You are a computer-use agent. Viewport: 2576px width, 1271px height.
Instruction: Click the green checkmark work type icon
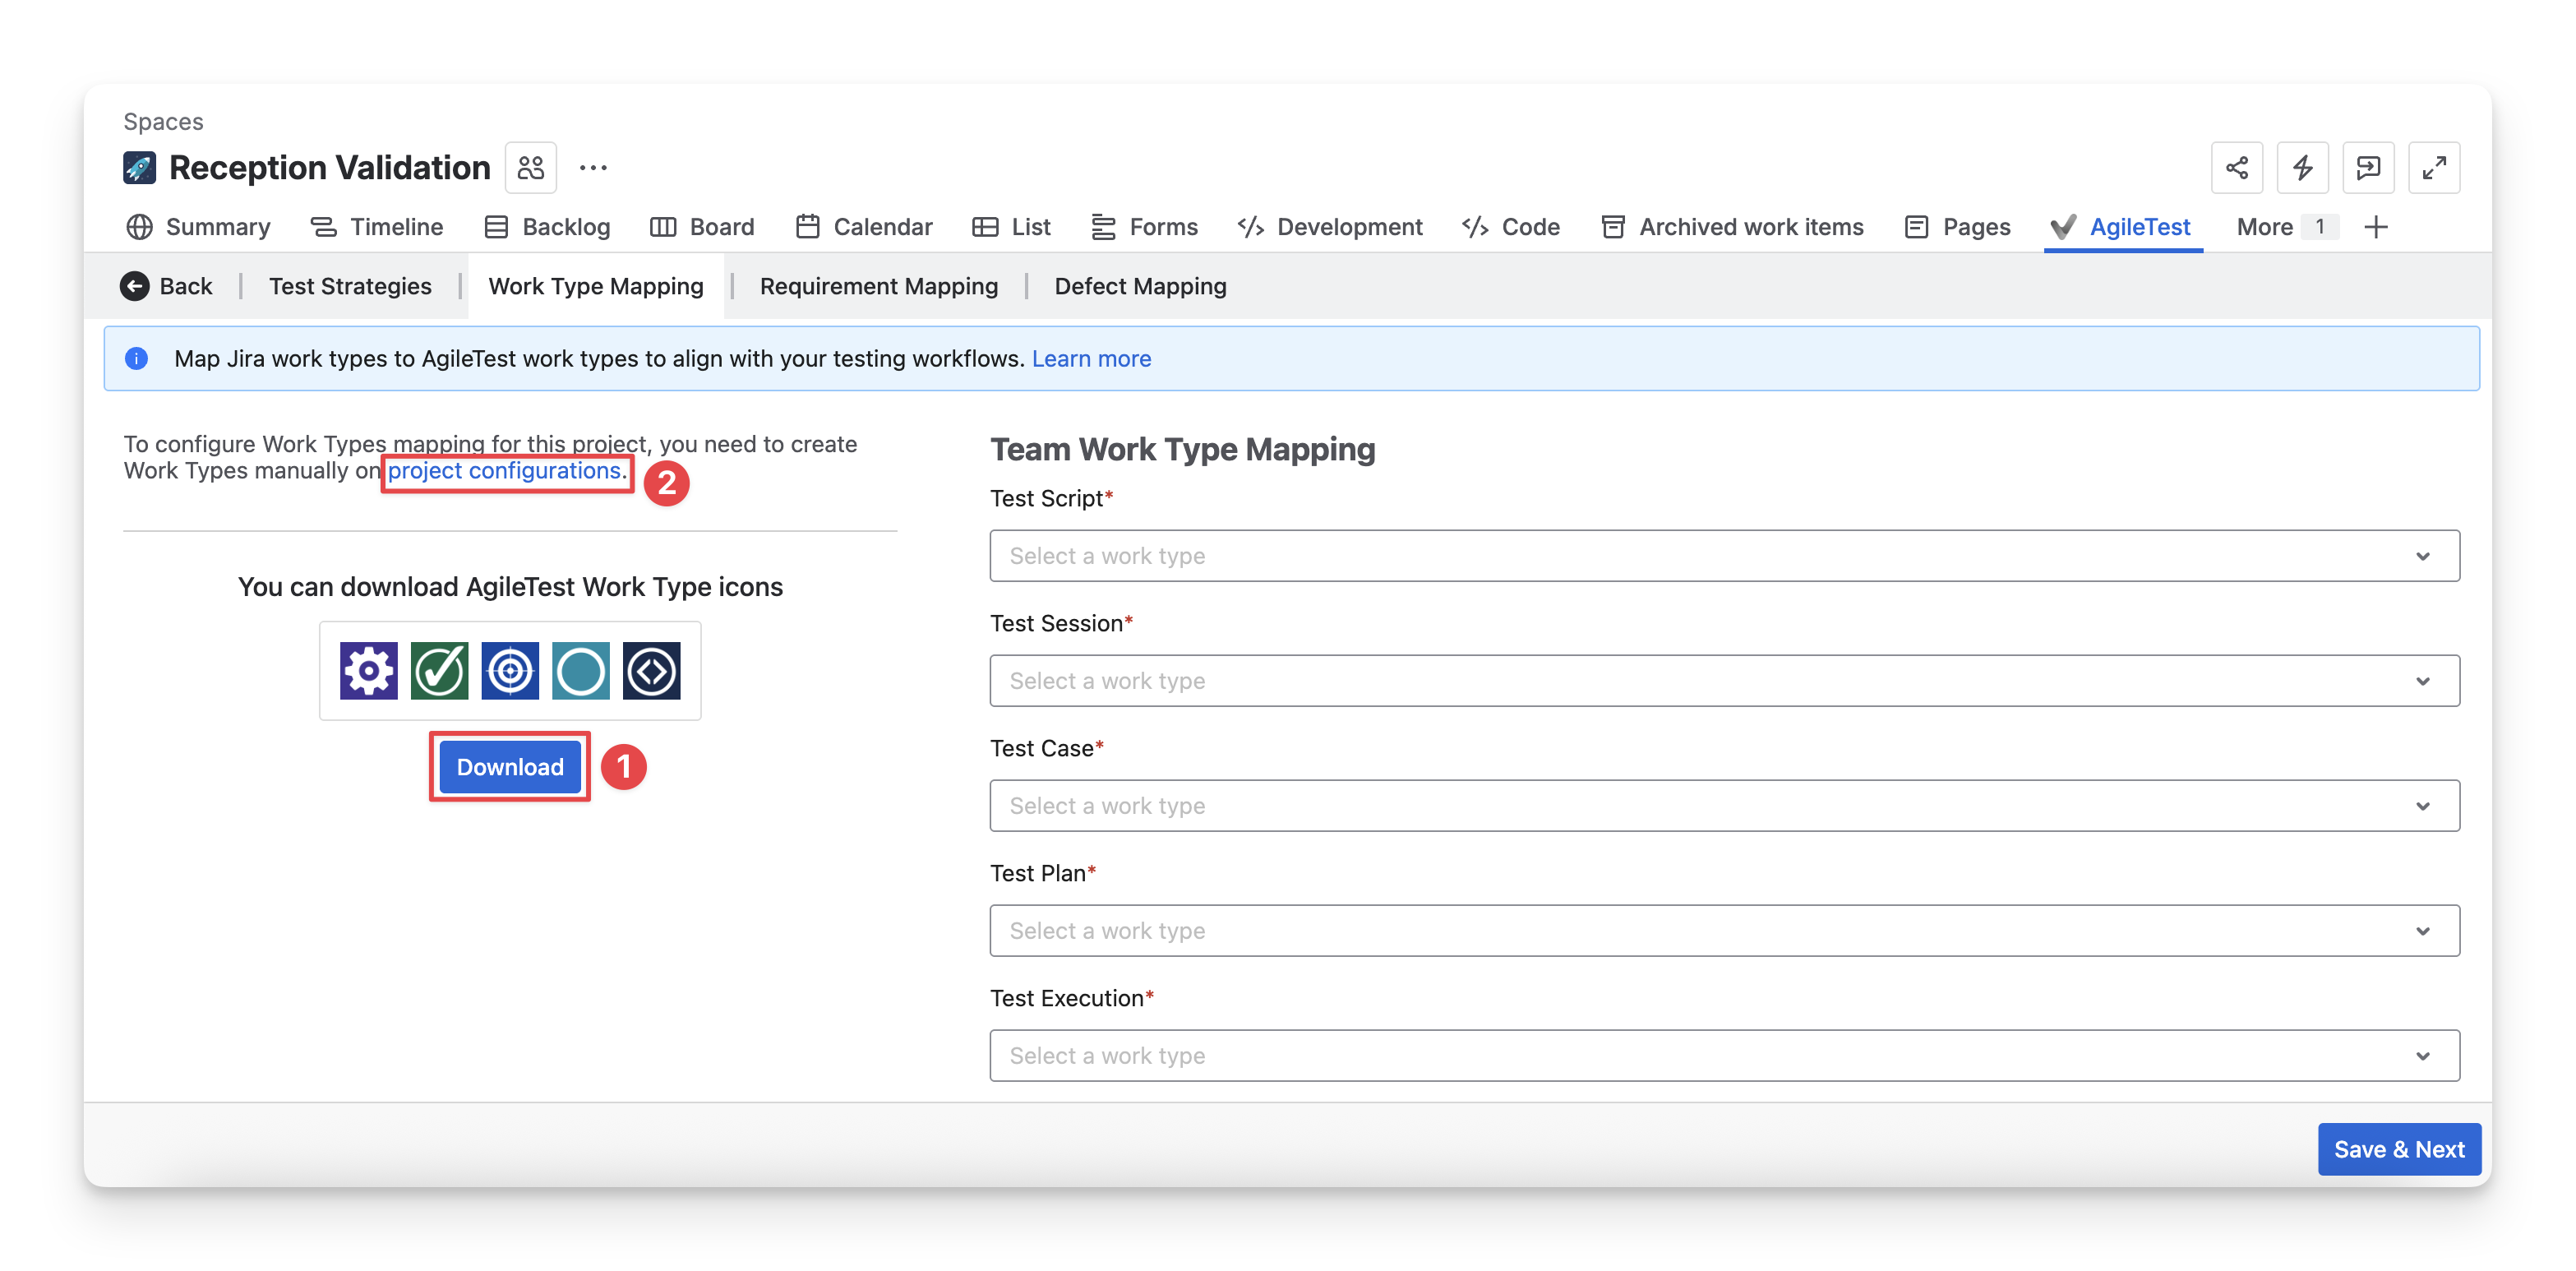[x=439, y=670]
